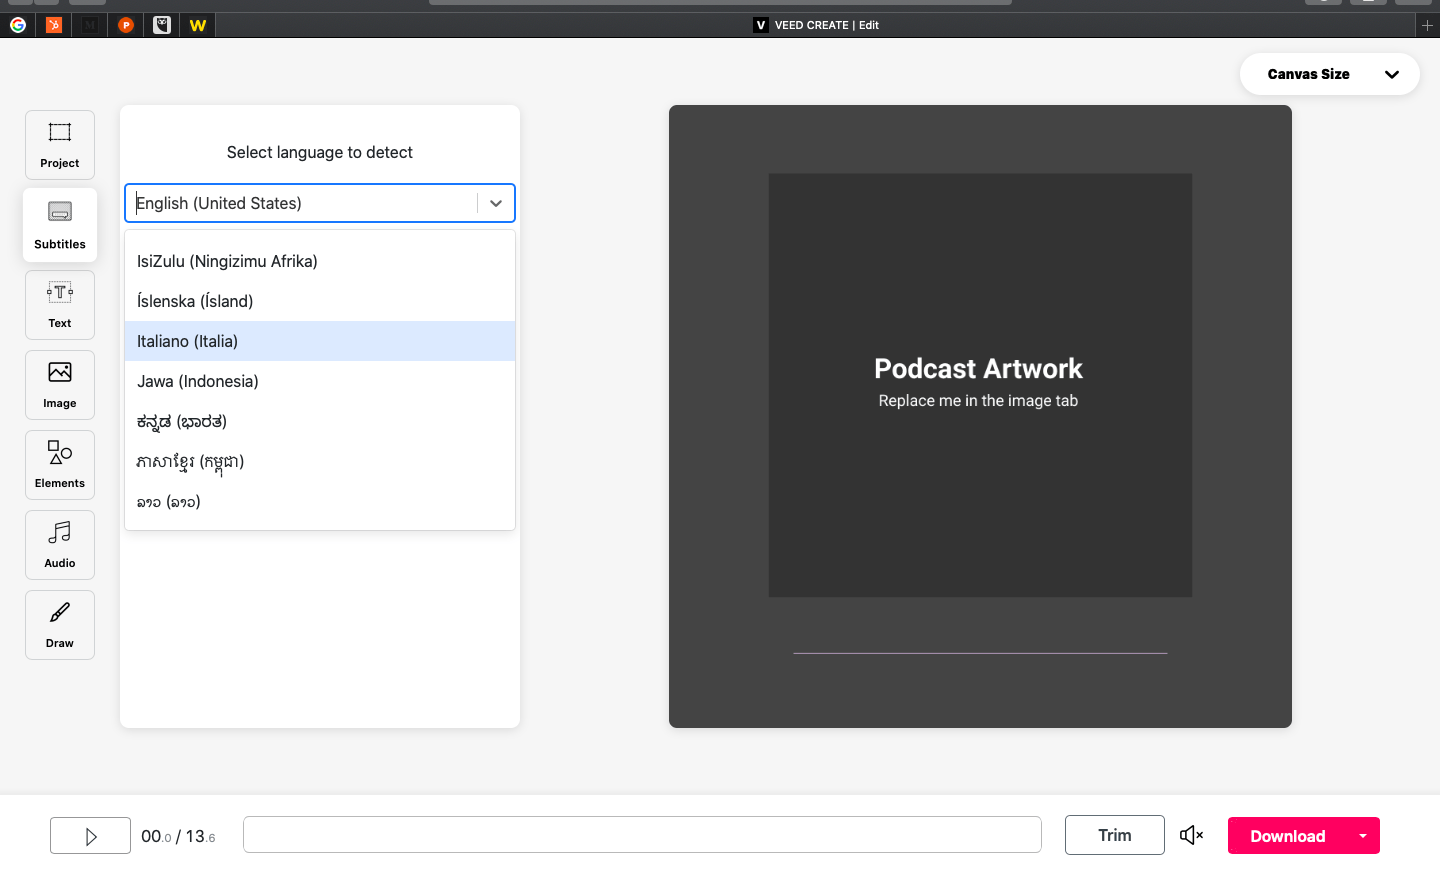
Task: Select the Elements shapes tool
Action: pos(60,465)
